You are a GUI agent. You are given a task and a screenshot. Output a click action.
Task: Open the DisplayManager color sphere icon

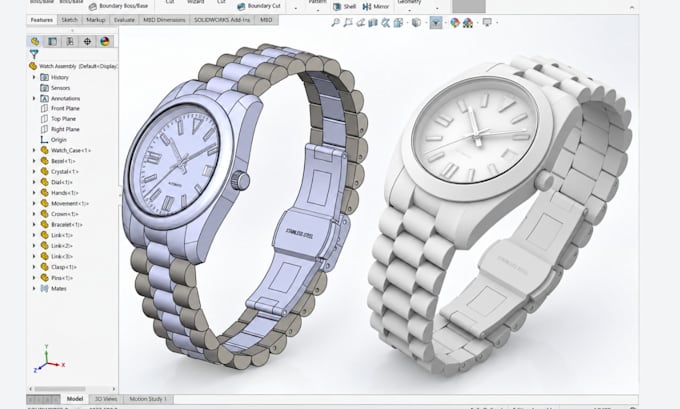click(x=105, y=41)
